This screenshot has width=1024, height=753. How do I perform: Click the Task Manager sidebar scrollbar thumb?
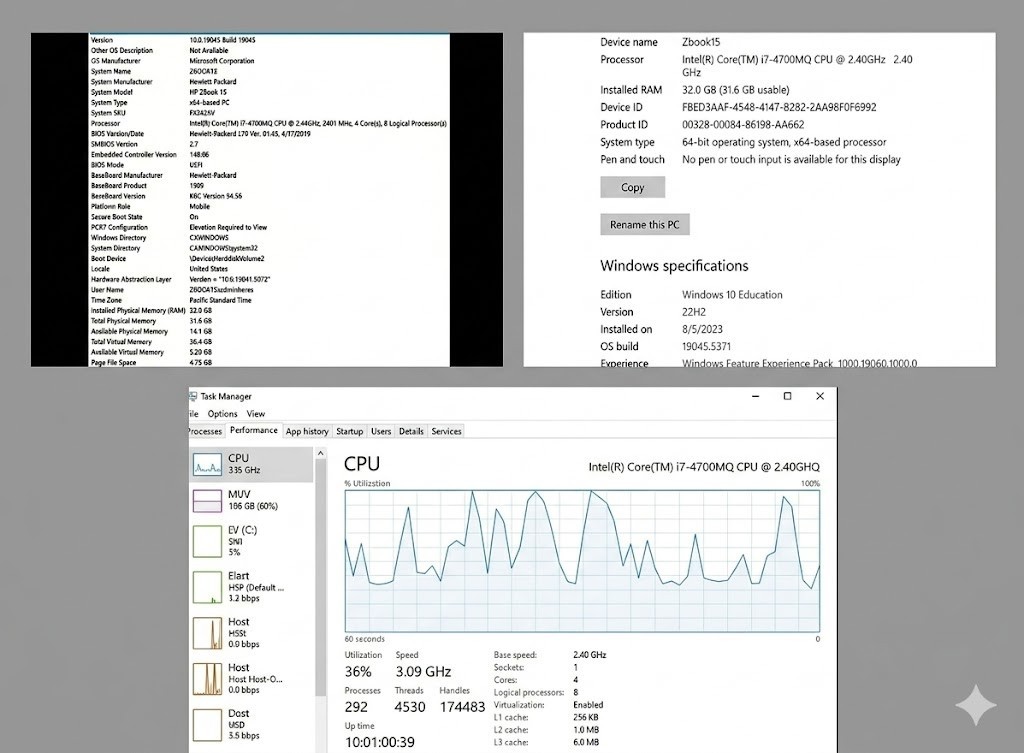coord(320,578)
